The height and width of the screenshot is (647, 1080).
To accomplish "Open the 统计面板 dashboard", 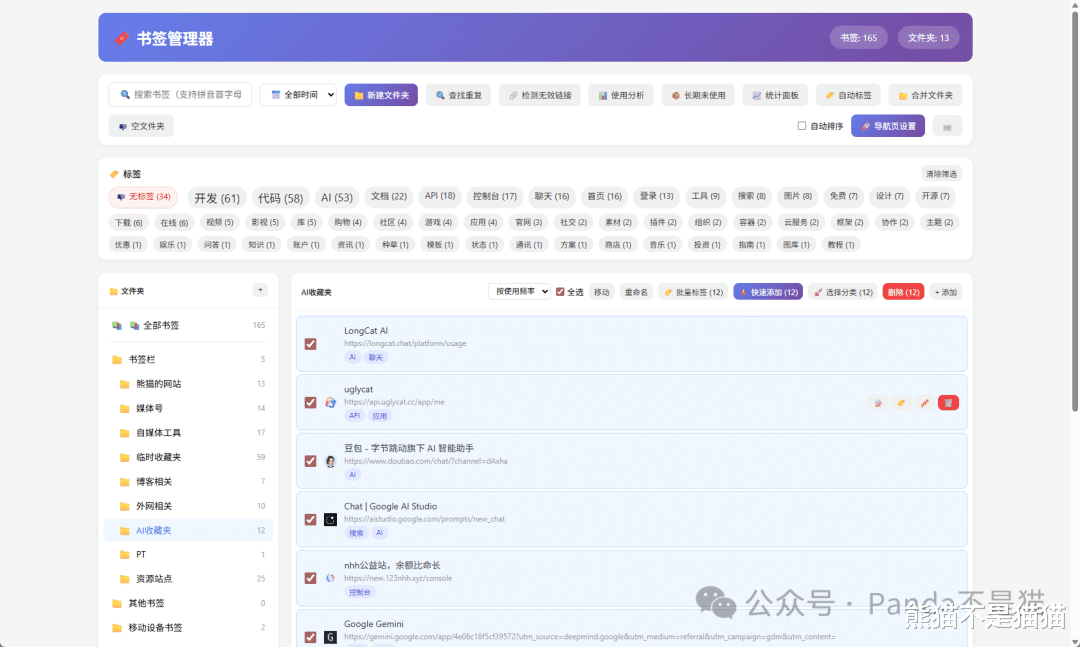I will (x=775, y=95).
